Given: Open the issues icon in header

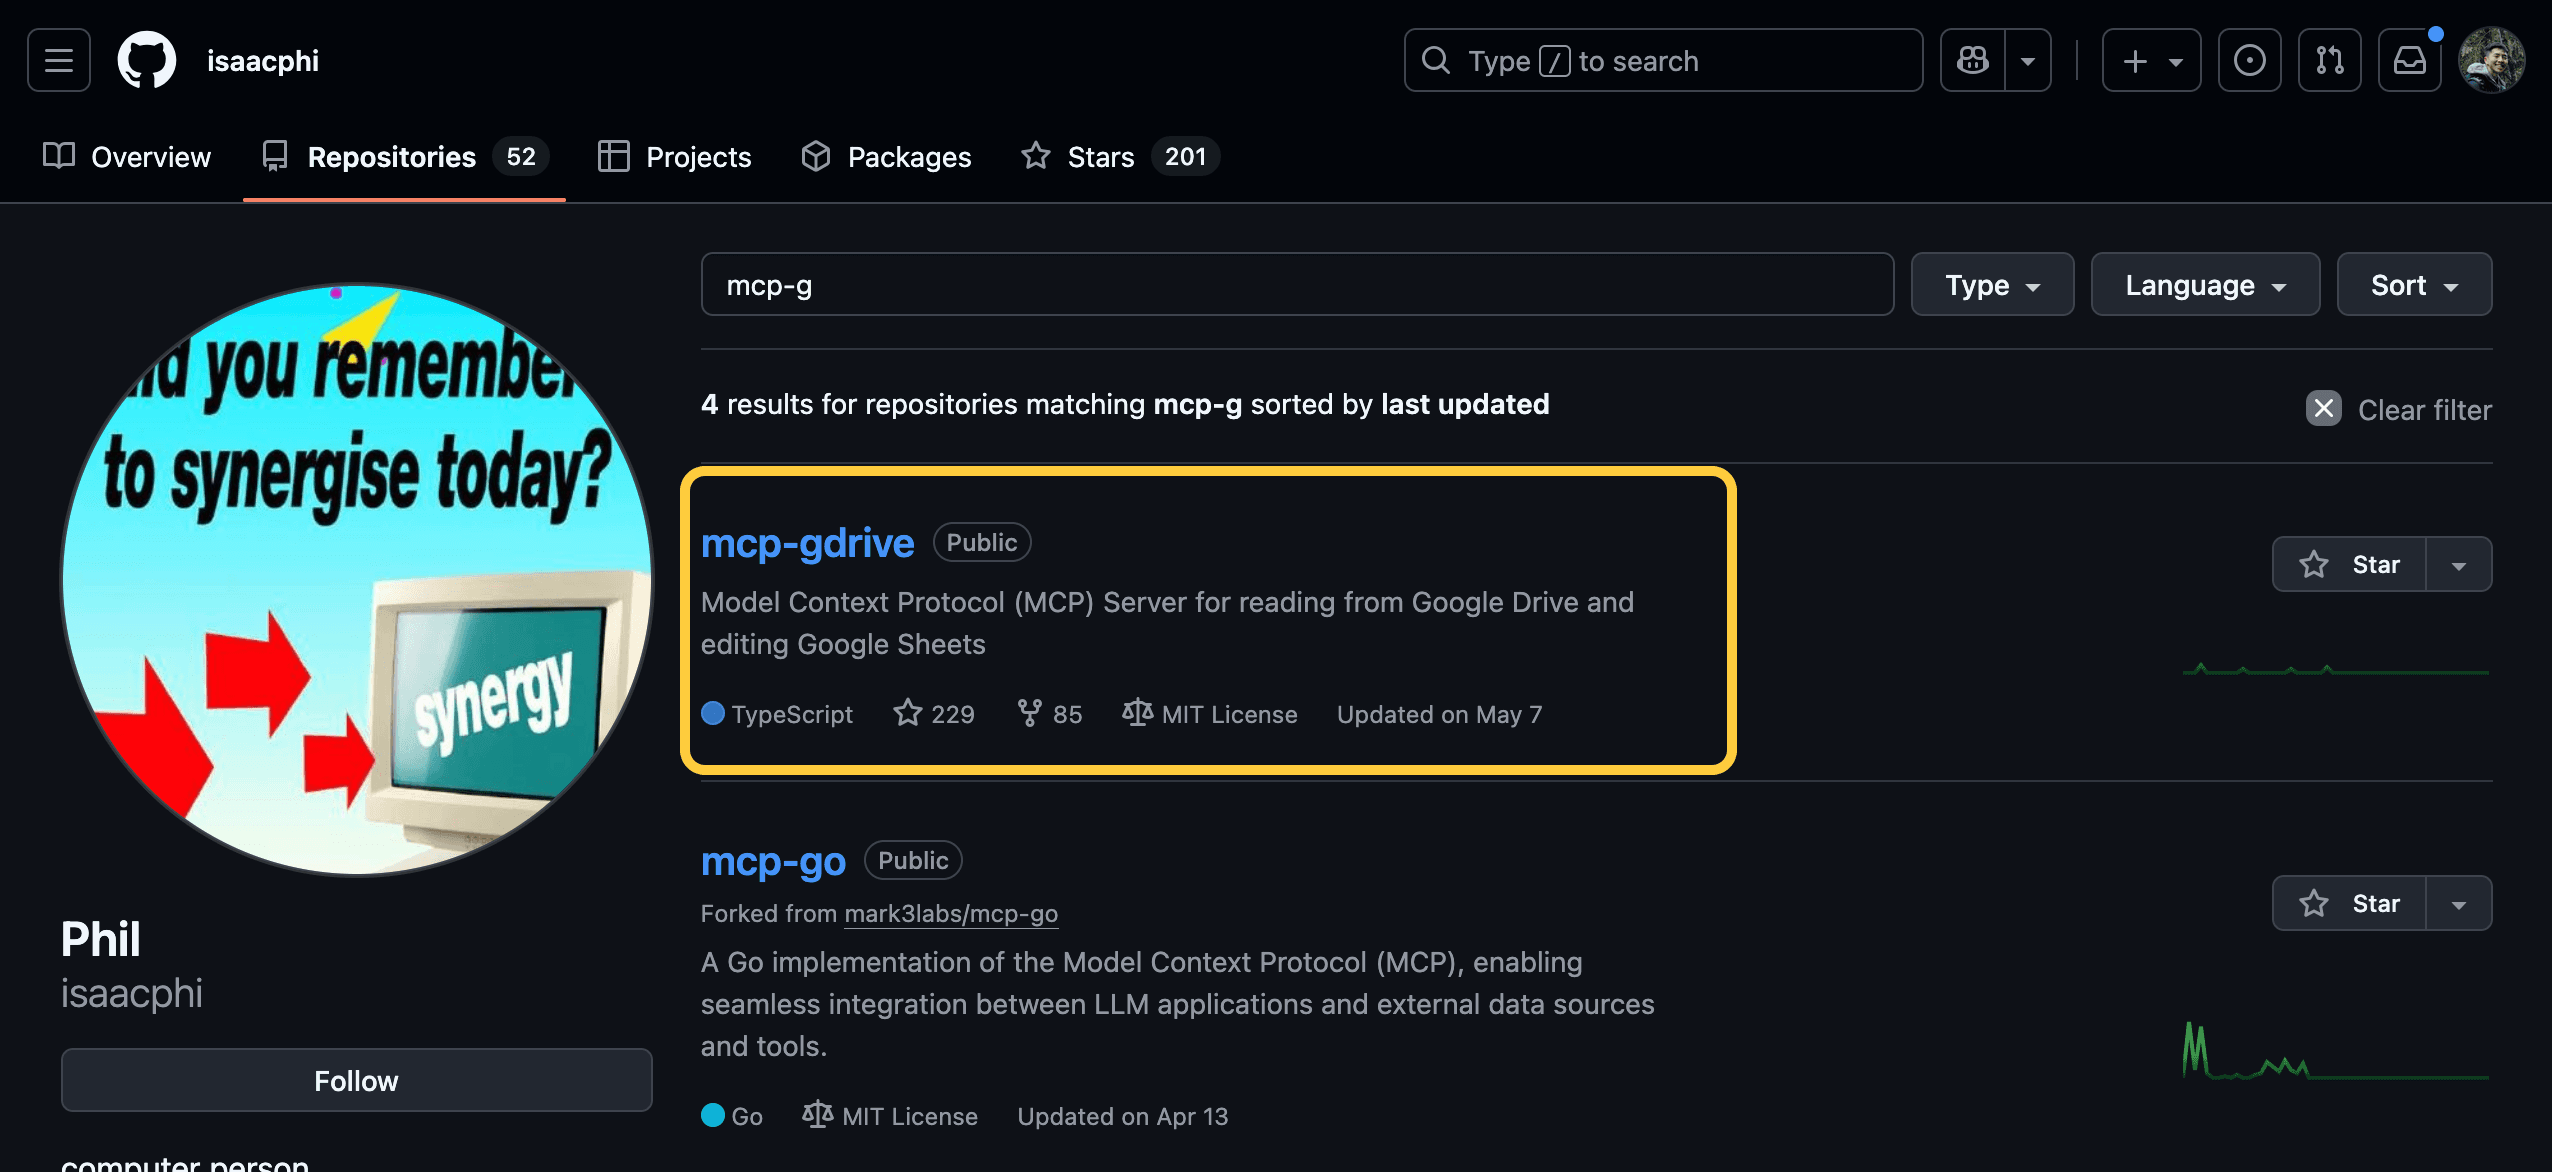Looking at the screenshot, I should (2249, 60).
